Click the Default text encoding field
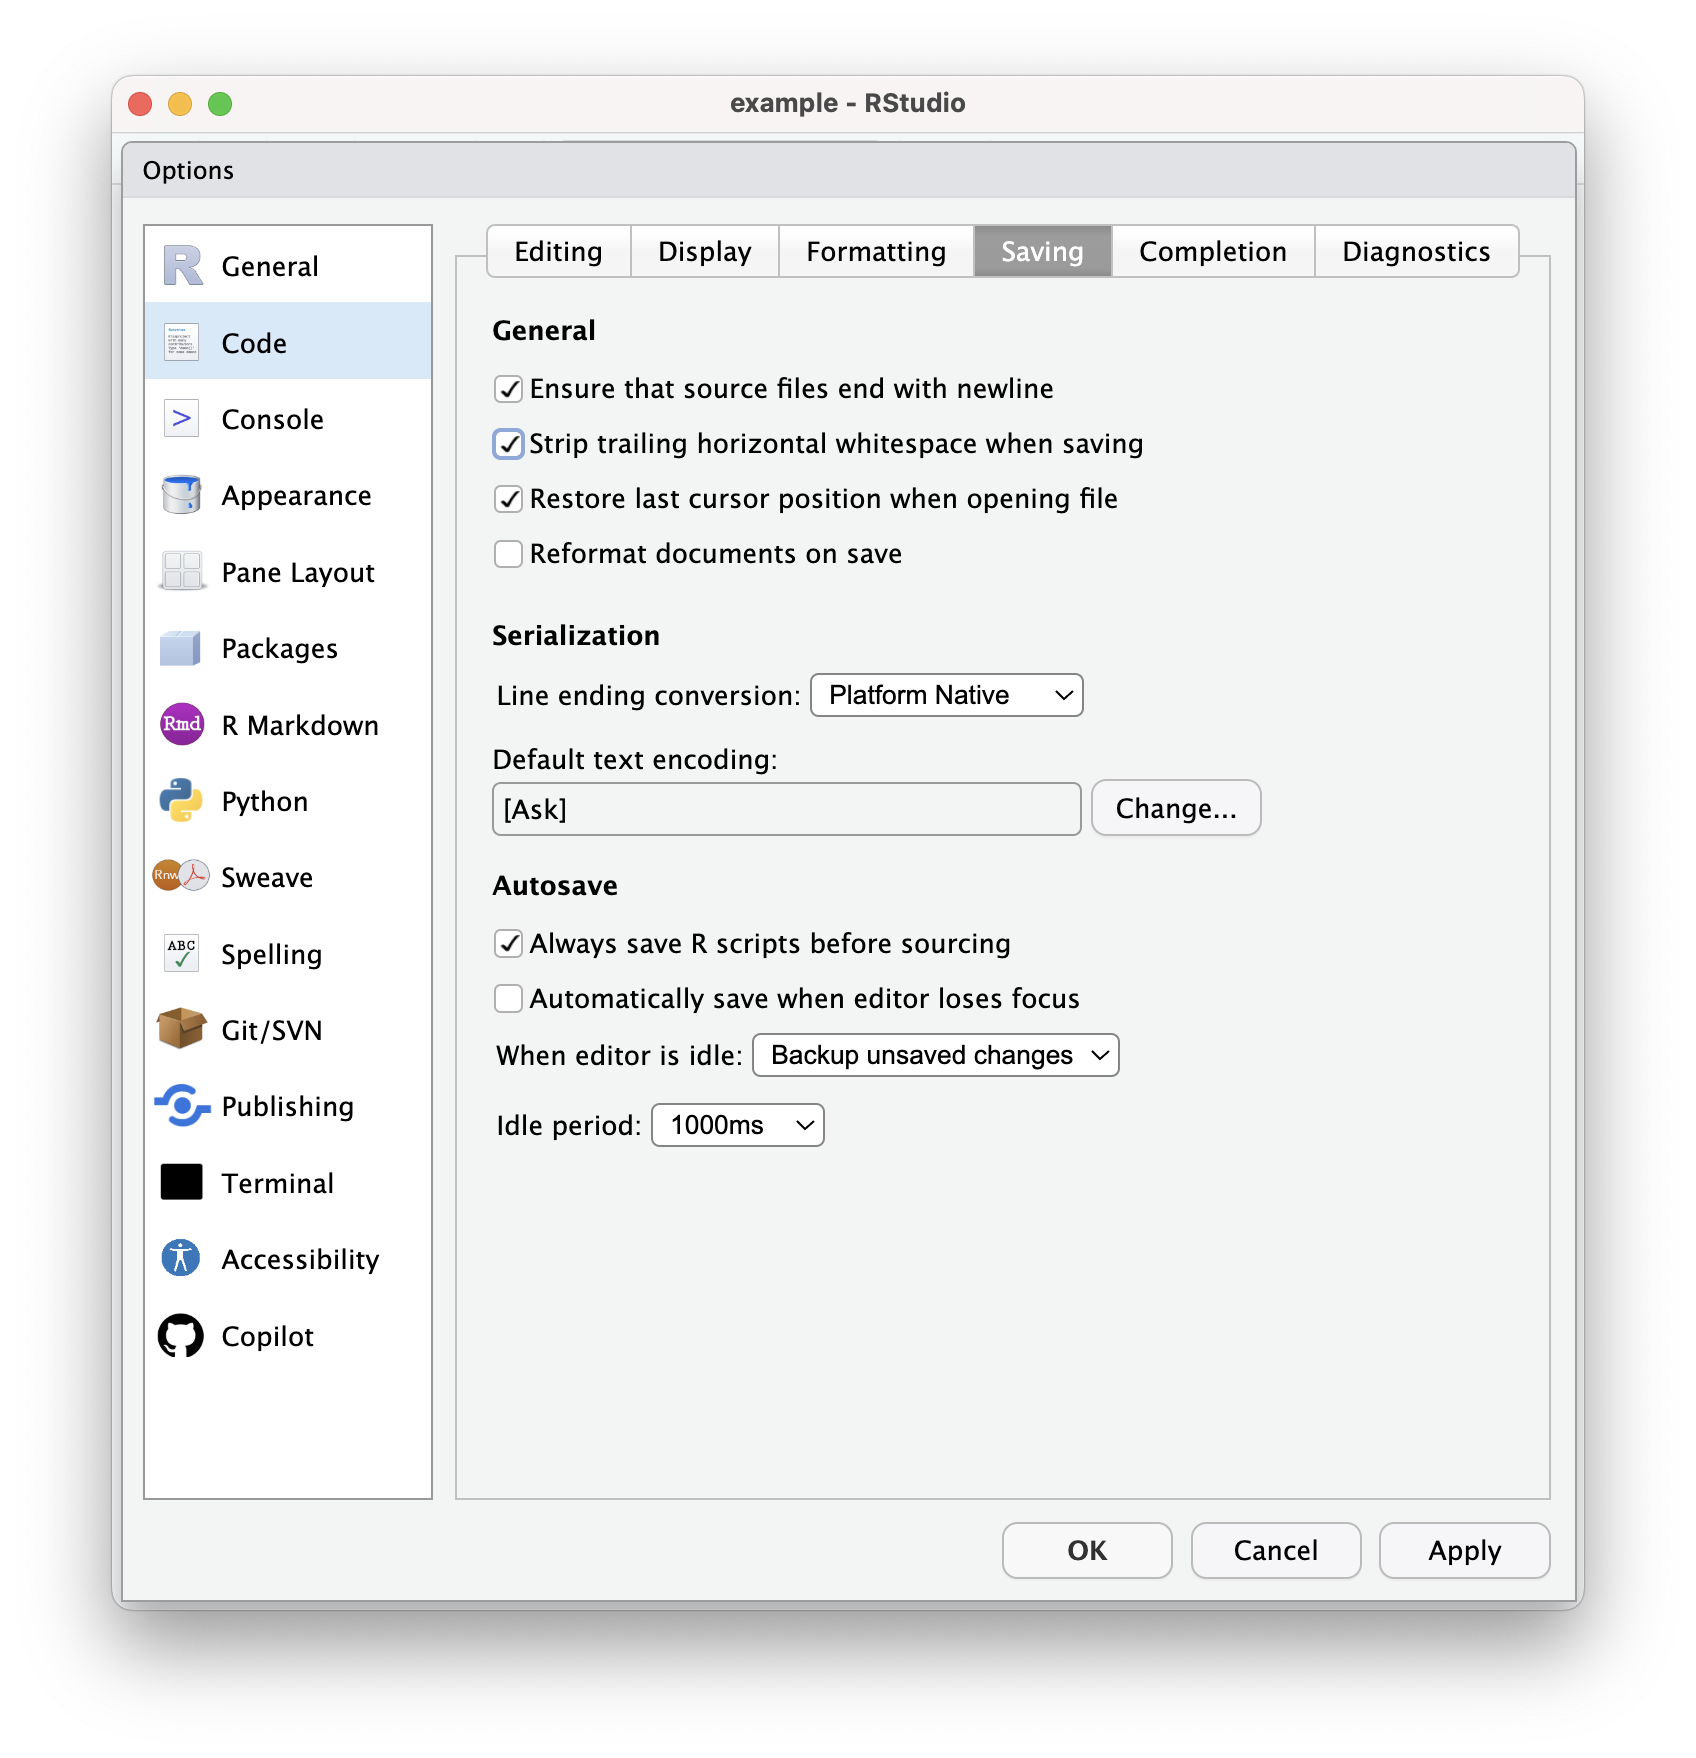 pos(786,809)
